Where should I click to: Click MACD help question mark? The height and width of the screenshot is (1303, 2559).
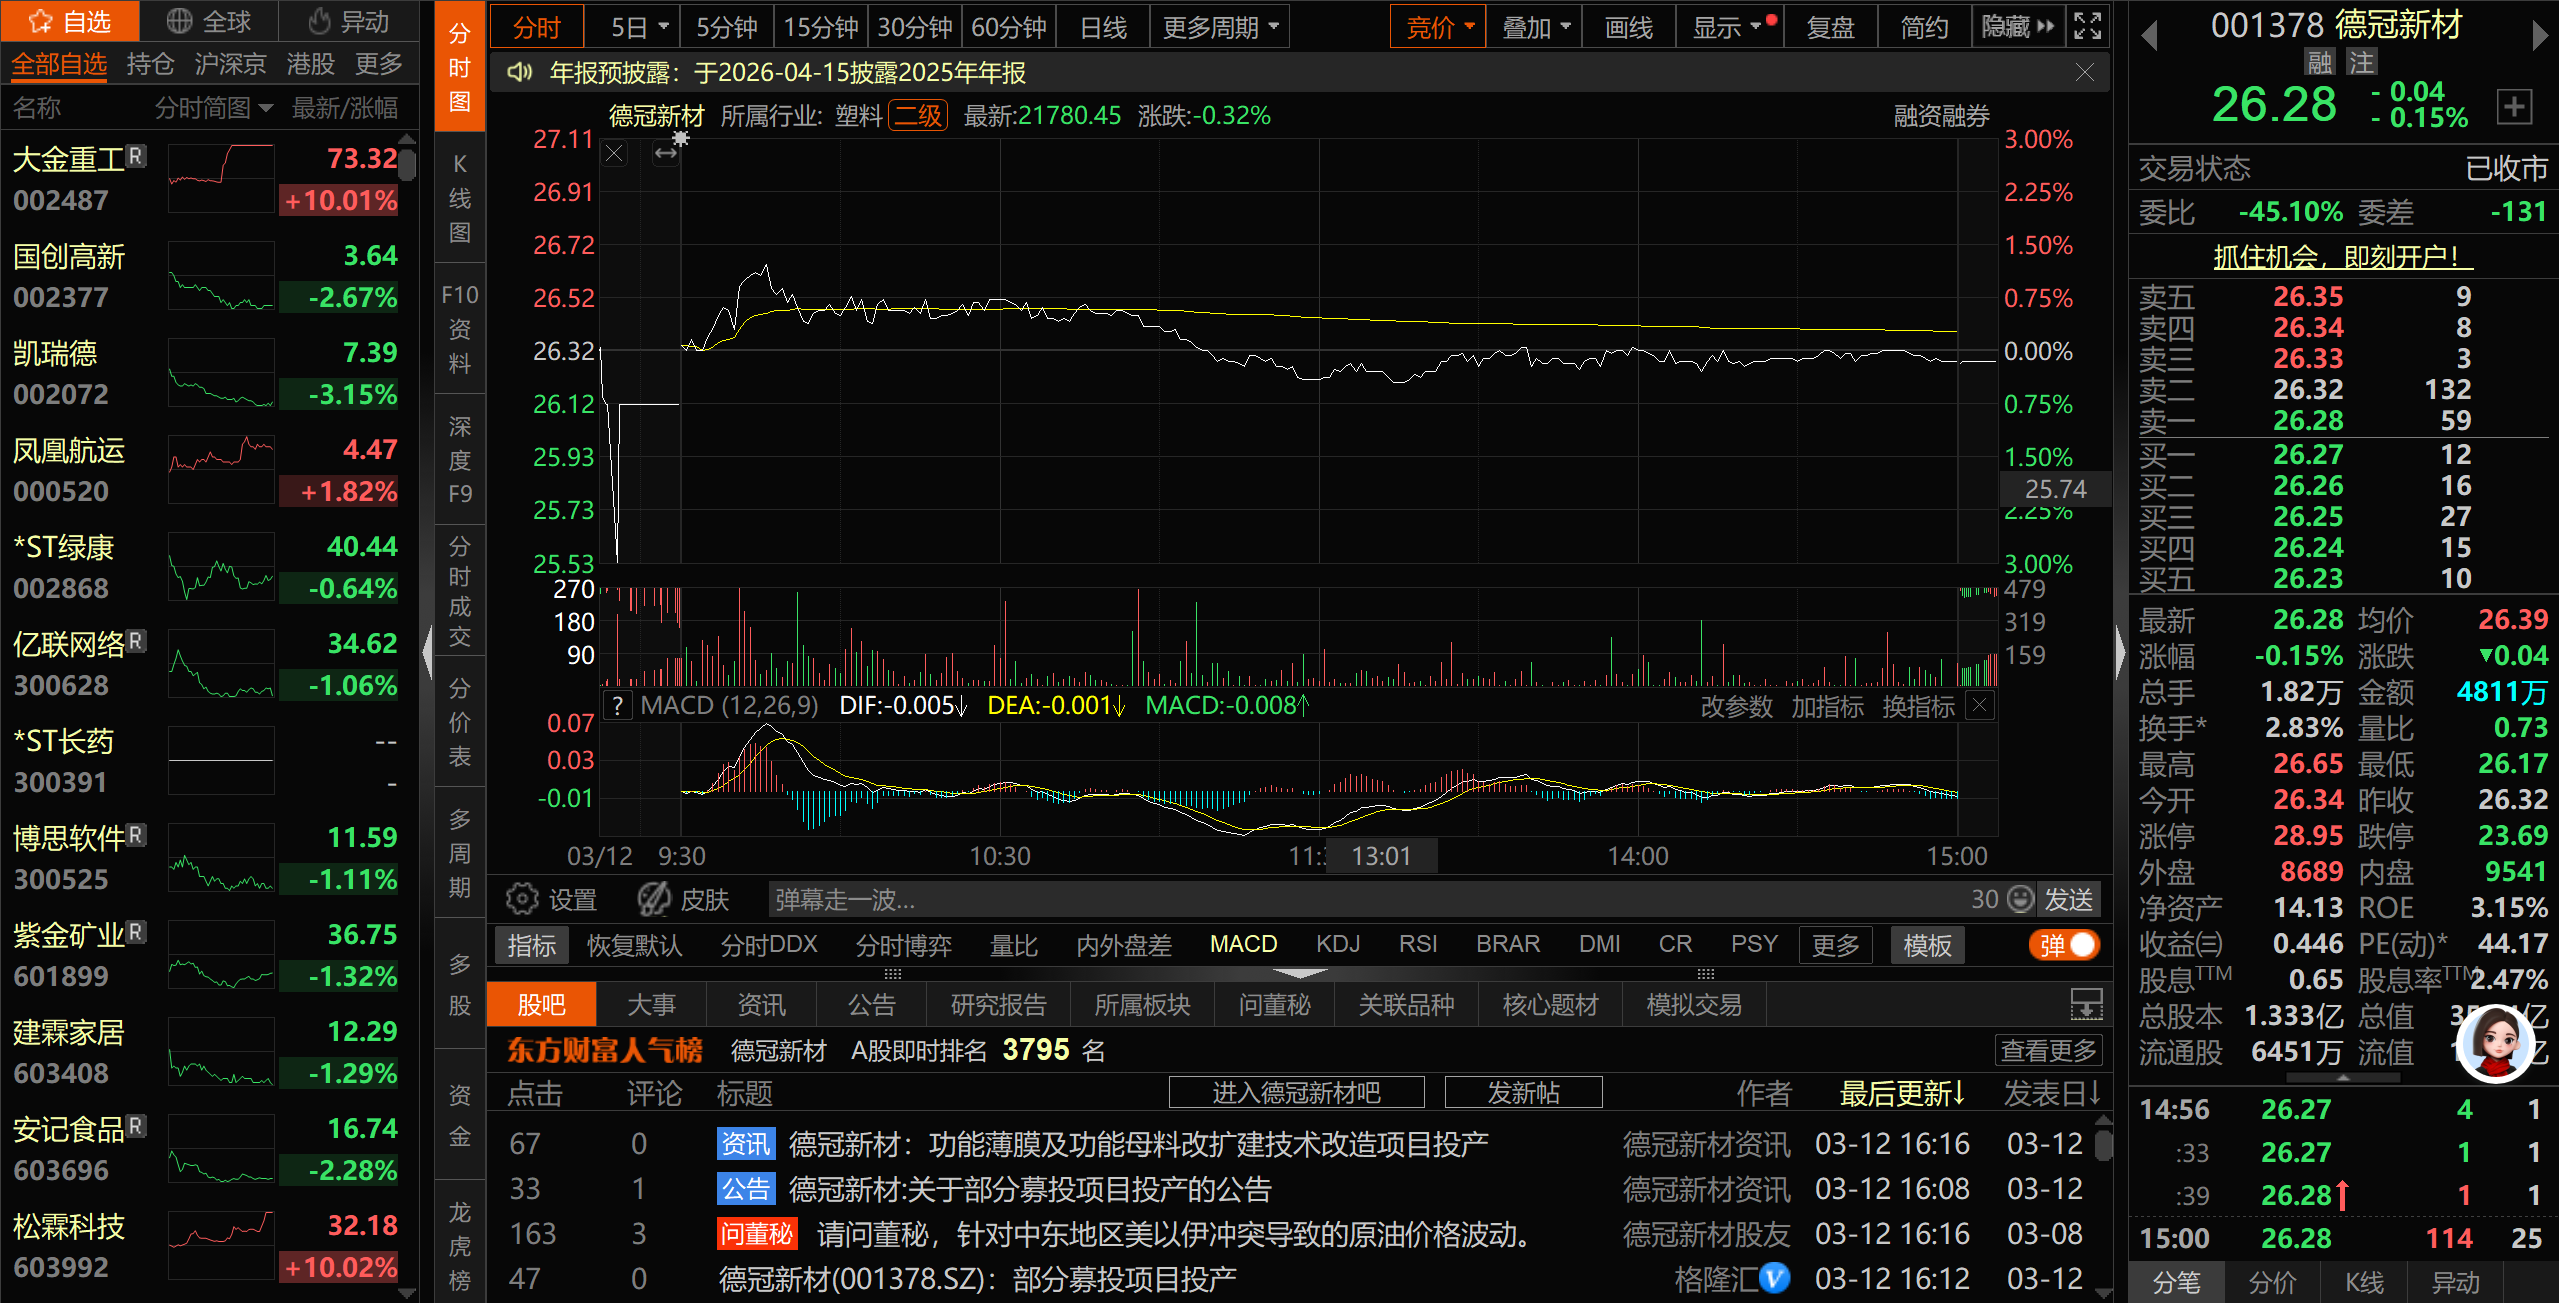618,706
